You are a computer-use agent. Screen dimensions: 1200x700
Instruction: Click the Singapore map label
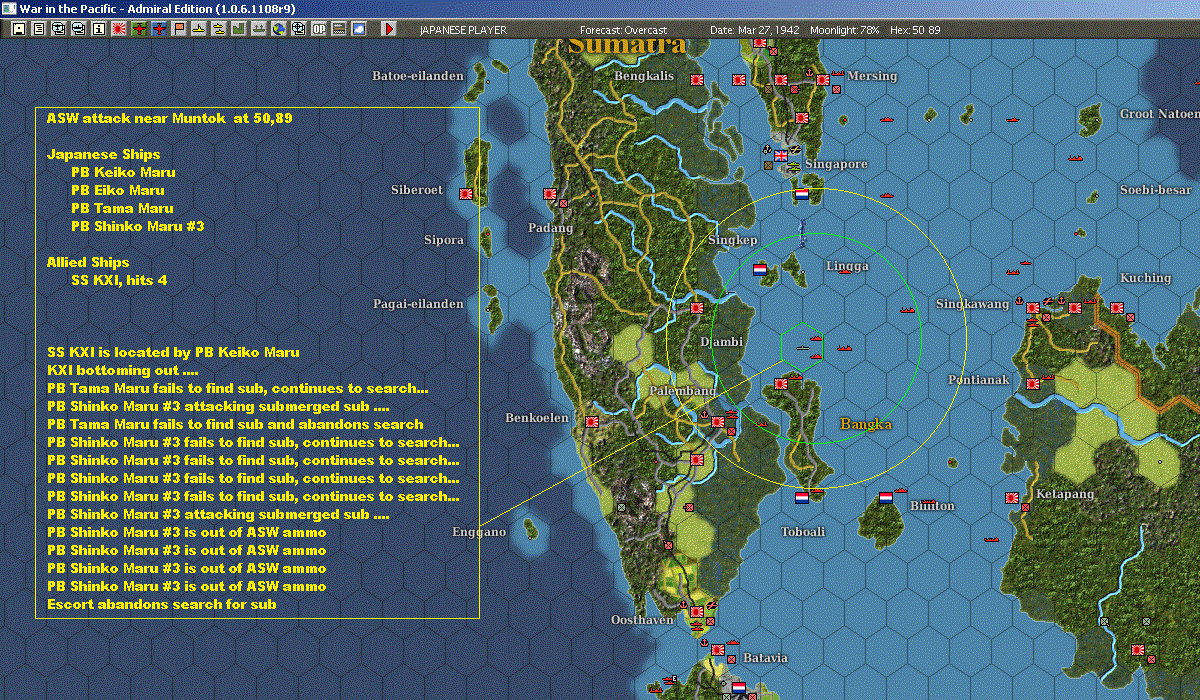coord(837,164)
